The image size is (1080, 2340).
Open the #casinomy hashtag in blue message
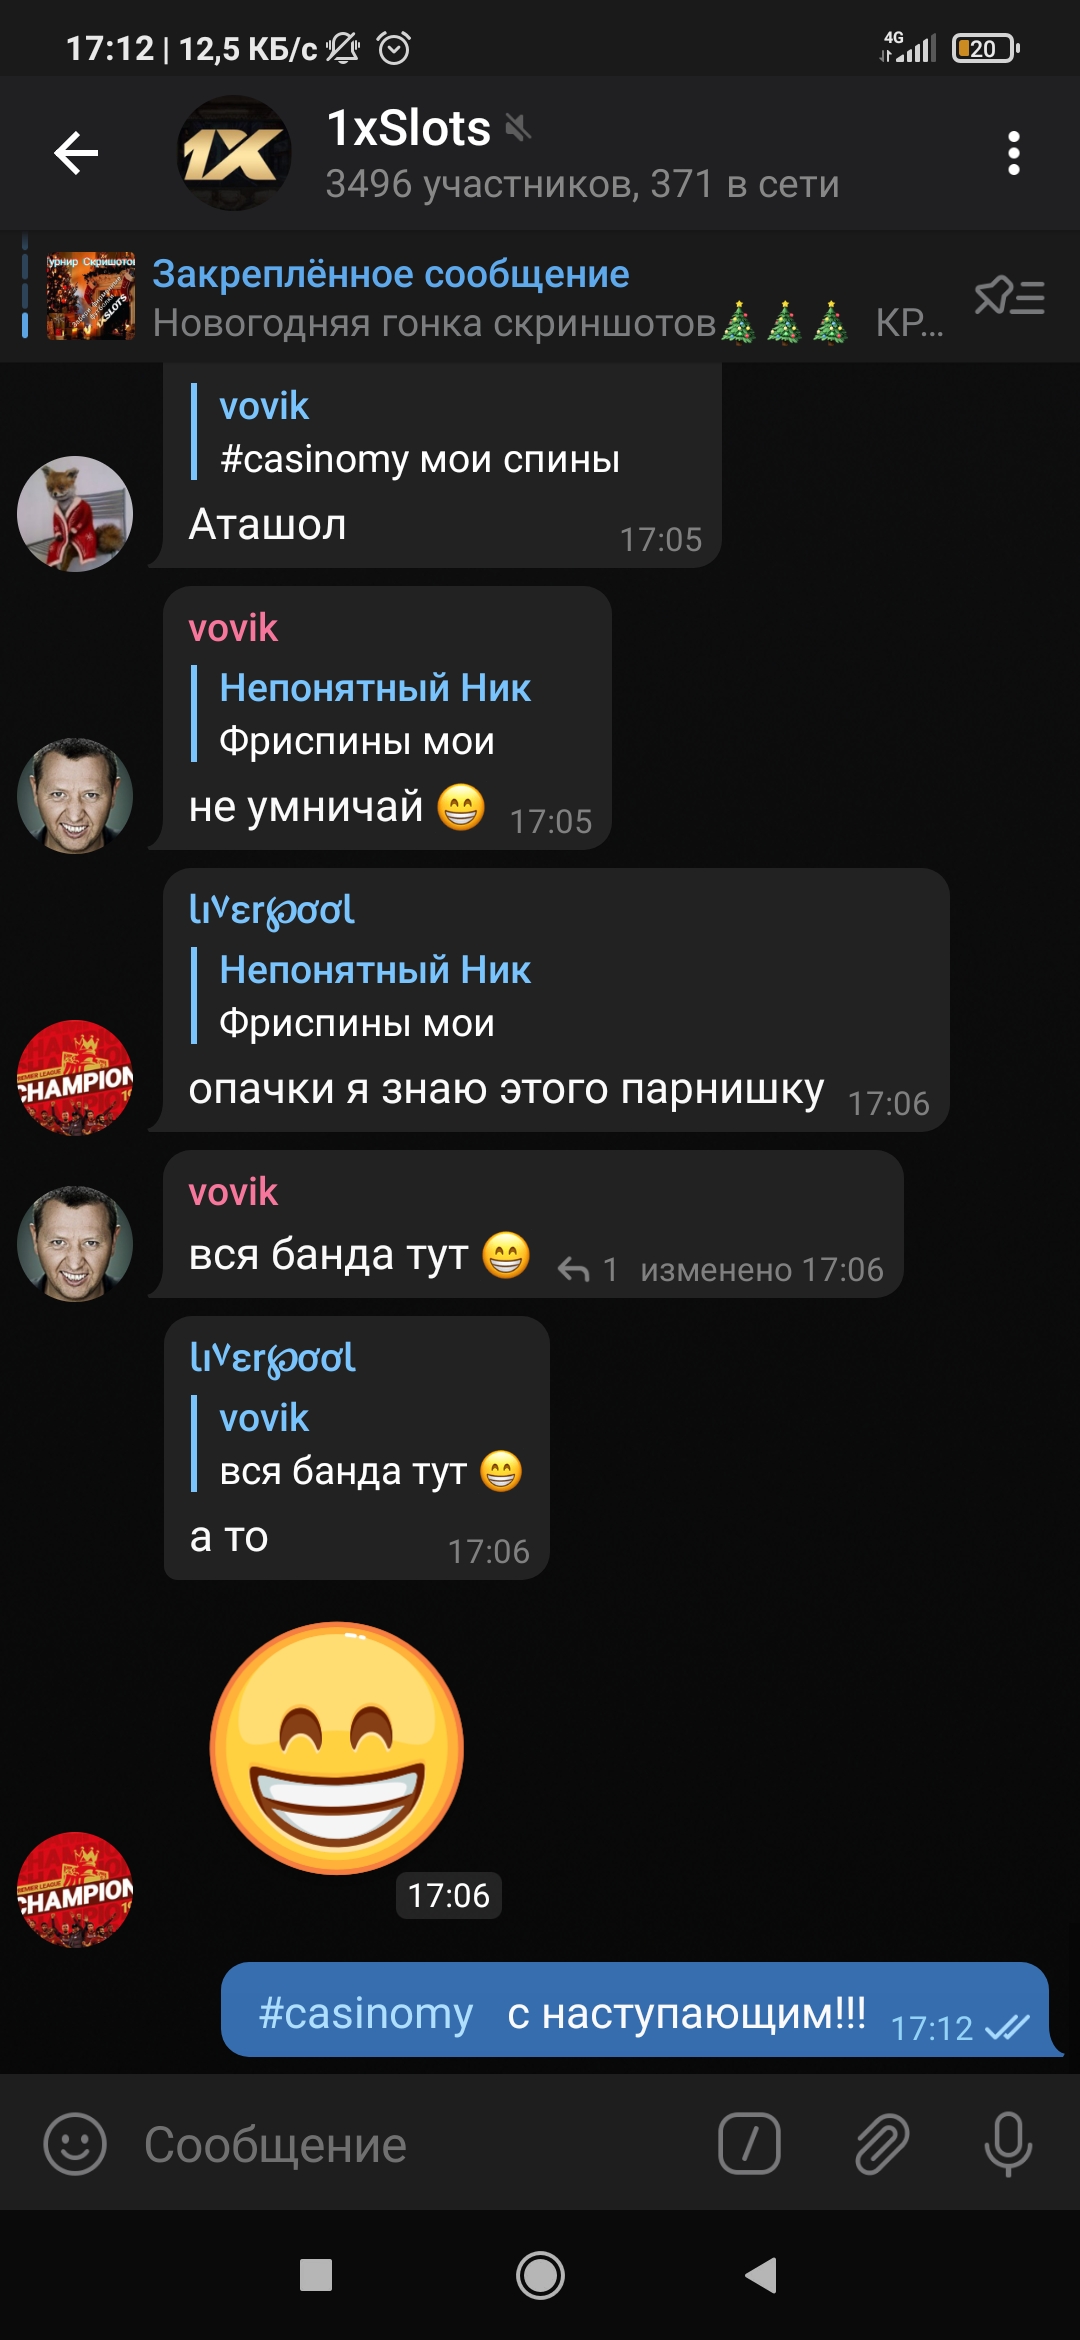point(365,2013)
